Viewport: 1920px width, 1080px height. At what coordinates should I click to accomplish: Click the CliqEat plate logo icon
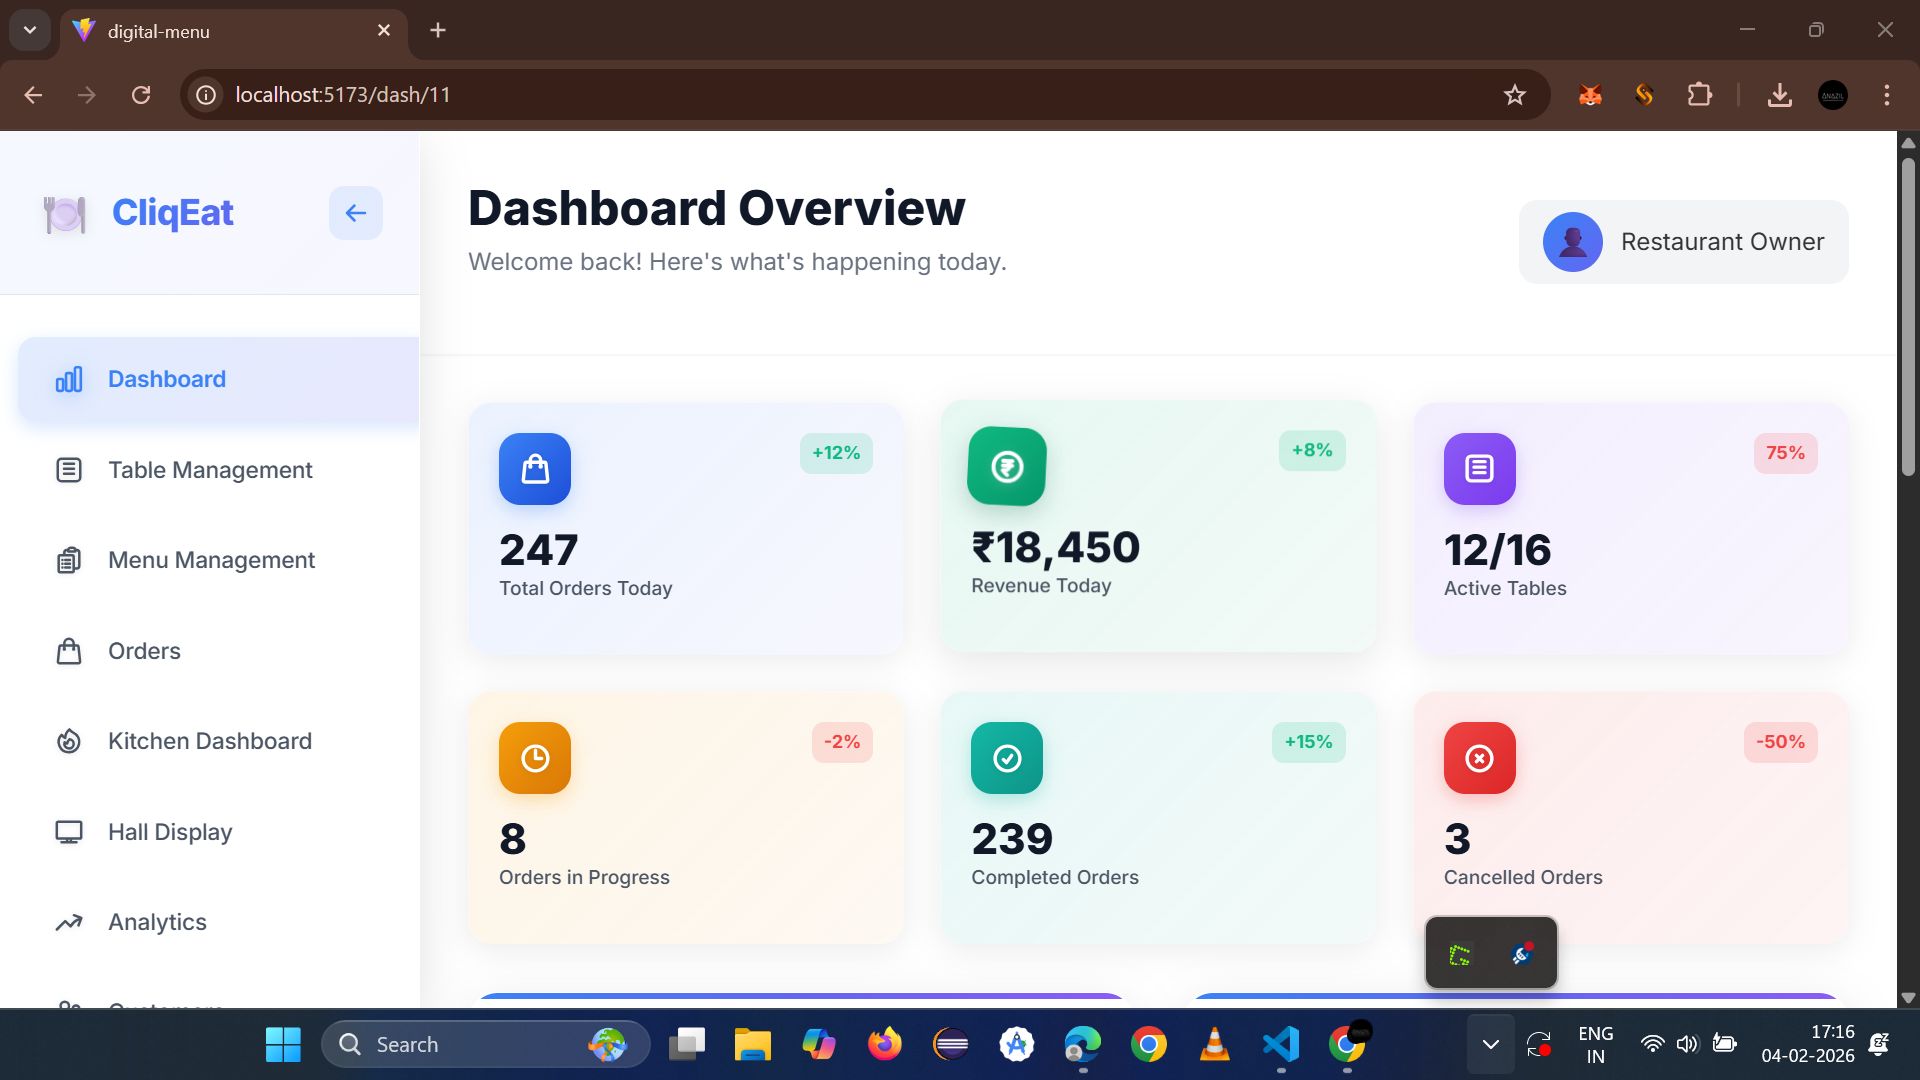pos(65,214)
